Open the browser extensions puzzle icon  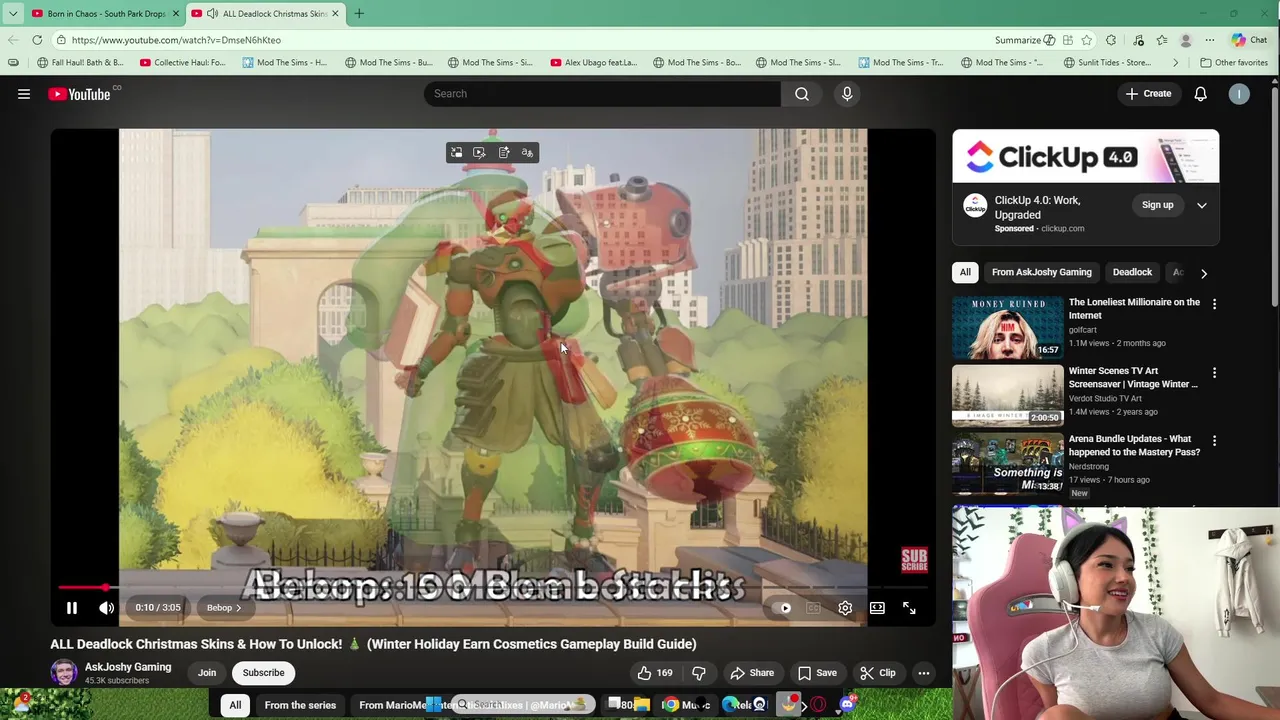pos(1111,40)
